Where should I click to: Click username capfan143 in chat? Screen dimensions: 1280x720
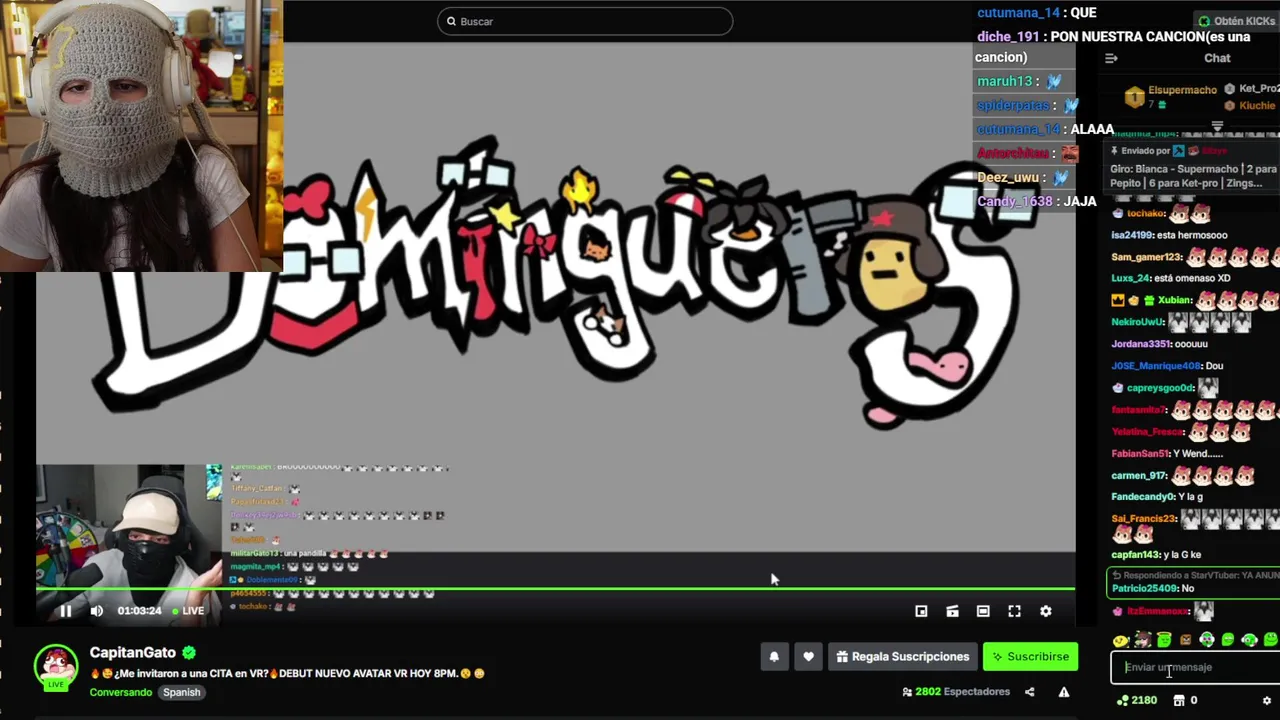tap(1135, 554)
